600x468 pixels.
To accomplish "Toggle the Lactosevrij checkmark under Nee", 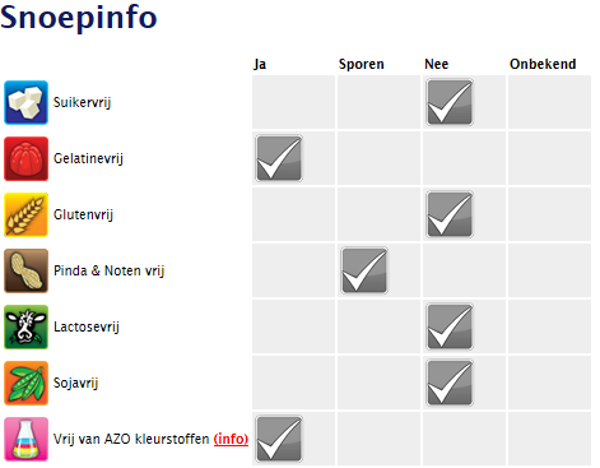I will coord(450,326).
